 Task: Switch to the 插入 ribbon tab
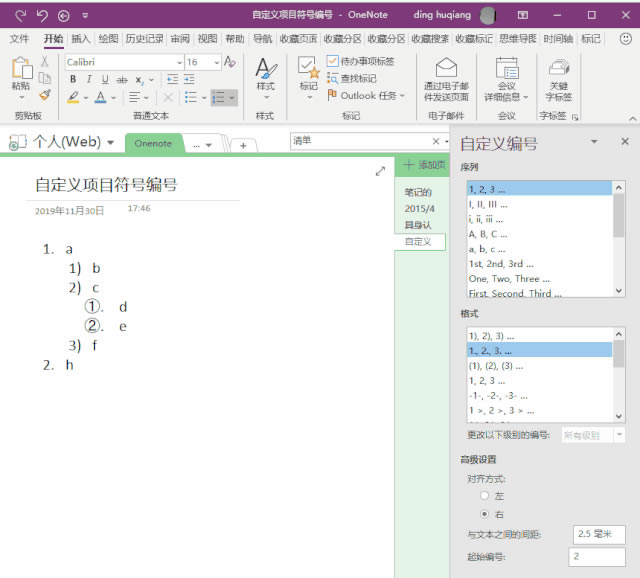tap(80, 39)
